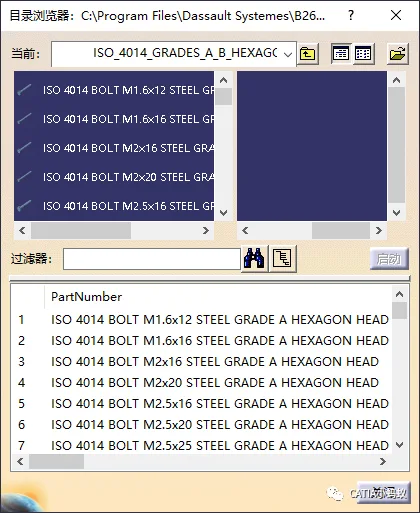The height and width of the screenshot is (513, 420).
Task: Click the item list vertical scrollbar thumb
Action: [x=224, y=97]
